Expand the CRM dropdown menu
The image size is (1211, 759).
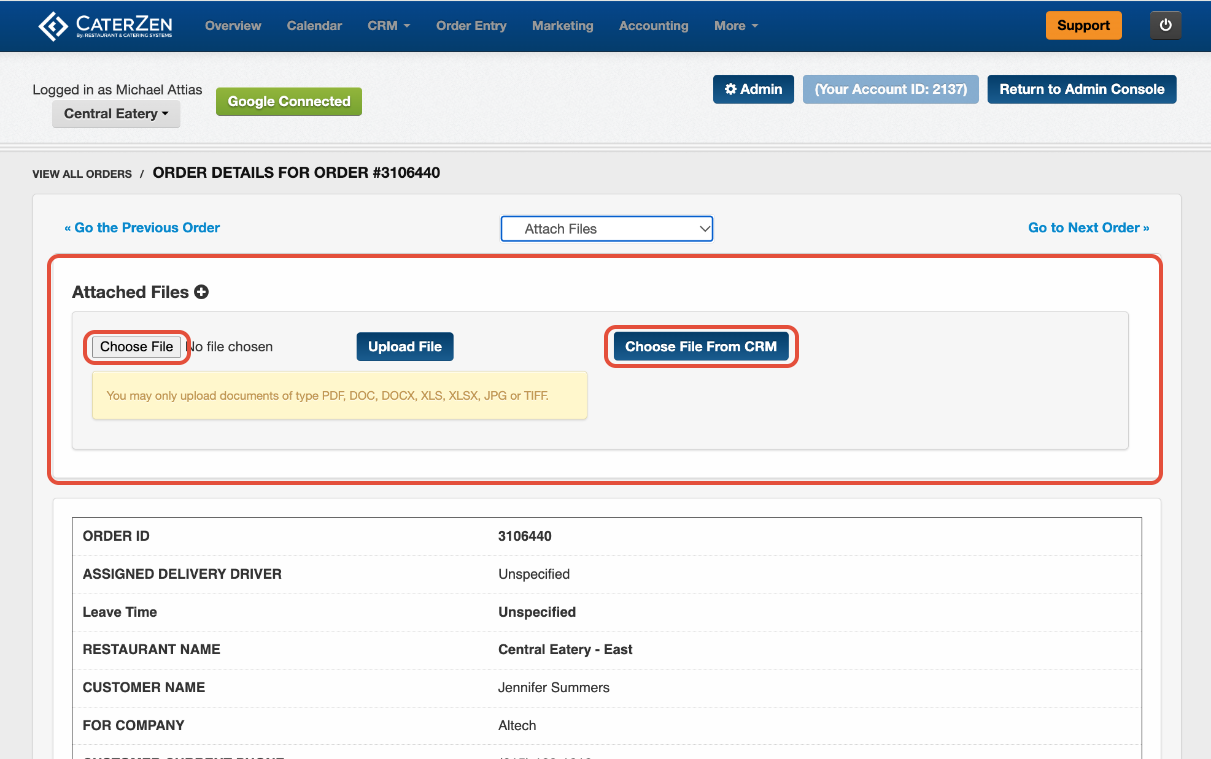389,26
